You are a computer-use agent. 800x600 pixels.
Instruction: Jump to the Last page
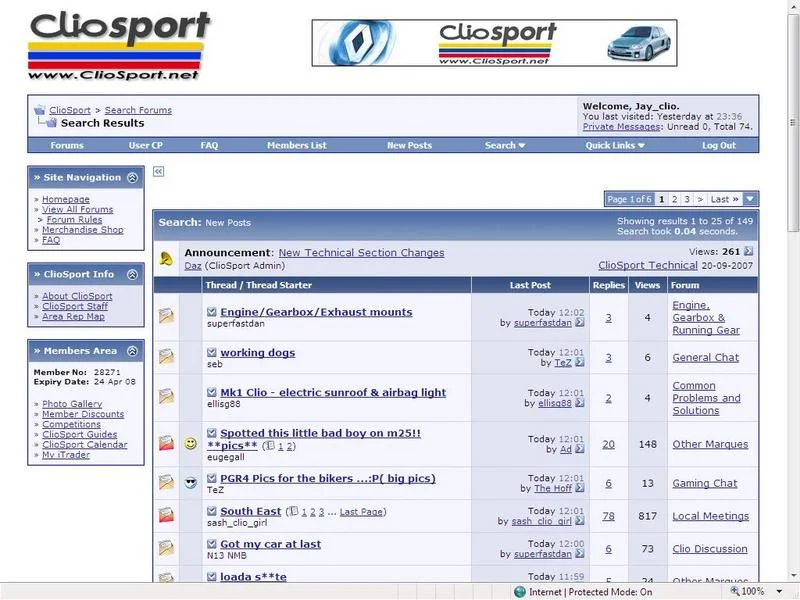[x=724, y=199]
